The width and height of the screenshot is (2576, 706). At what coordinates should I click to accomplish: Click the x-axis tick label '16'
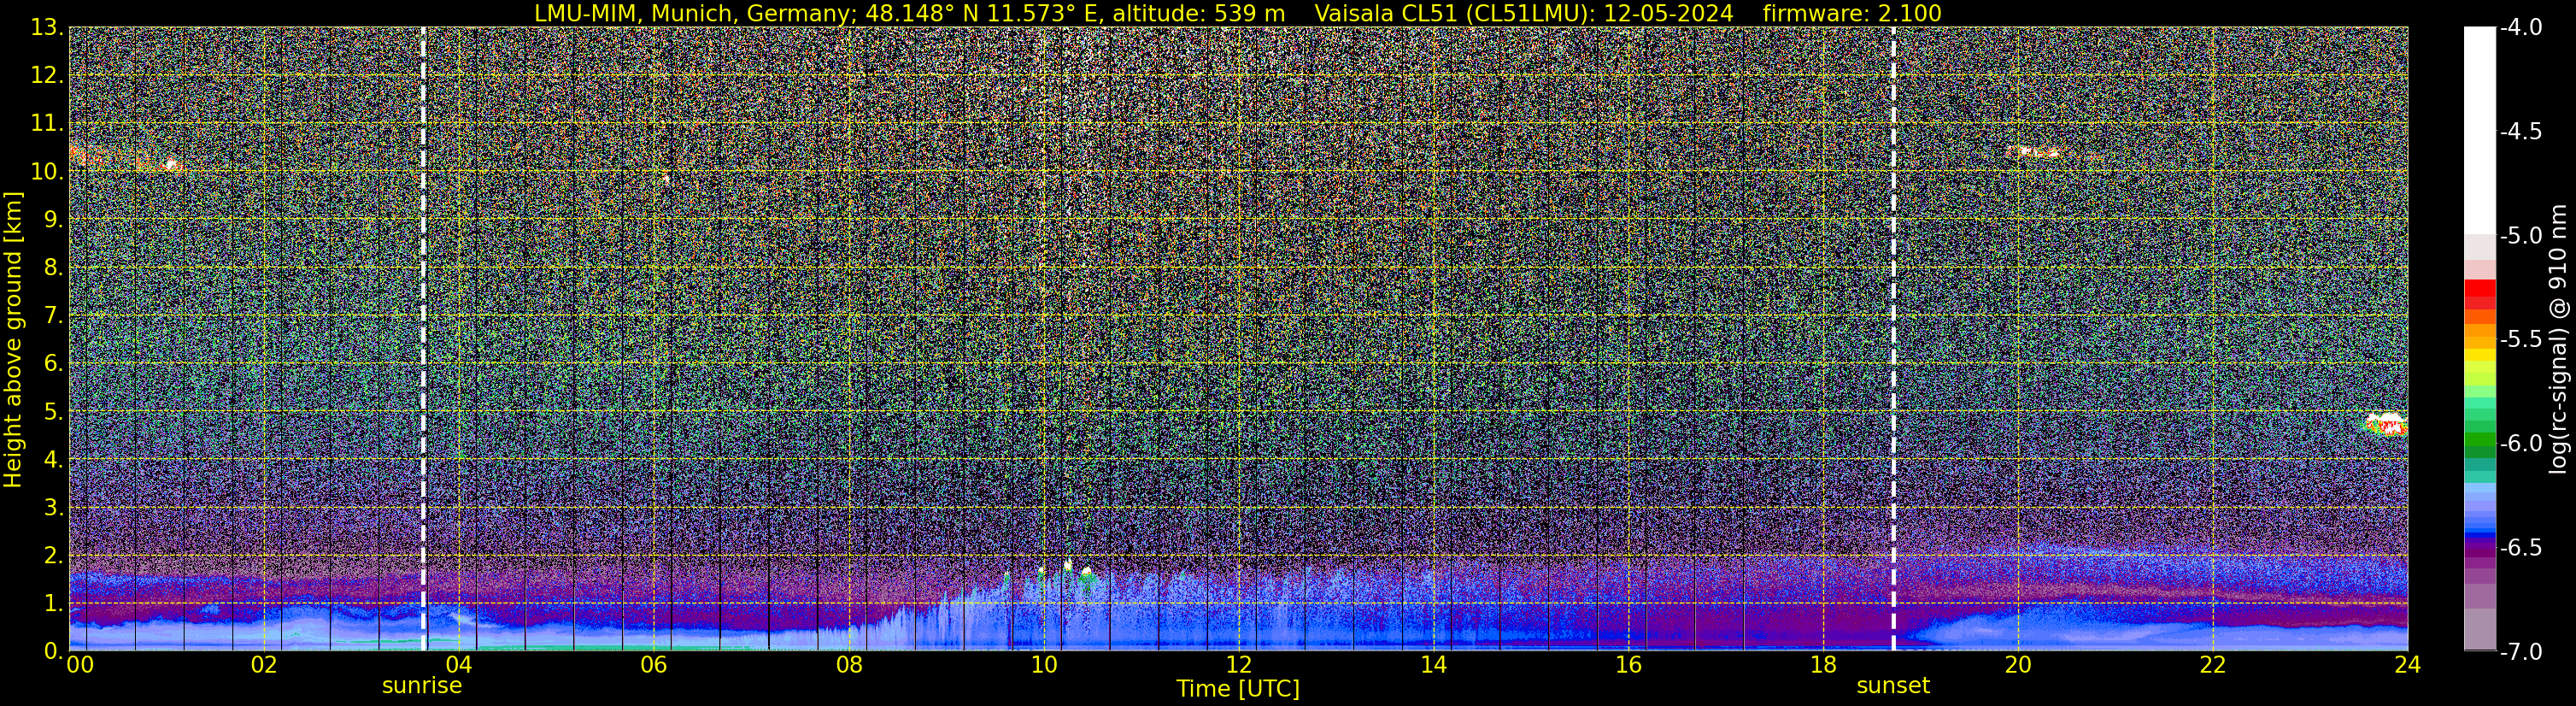[1628, 665]
